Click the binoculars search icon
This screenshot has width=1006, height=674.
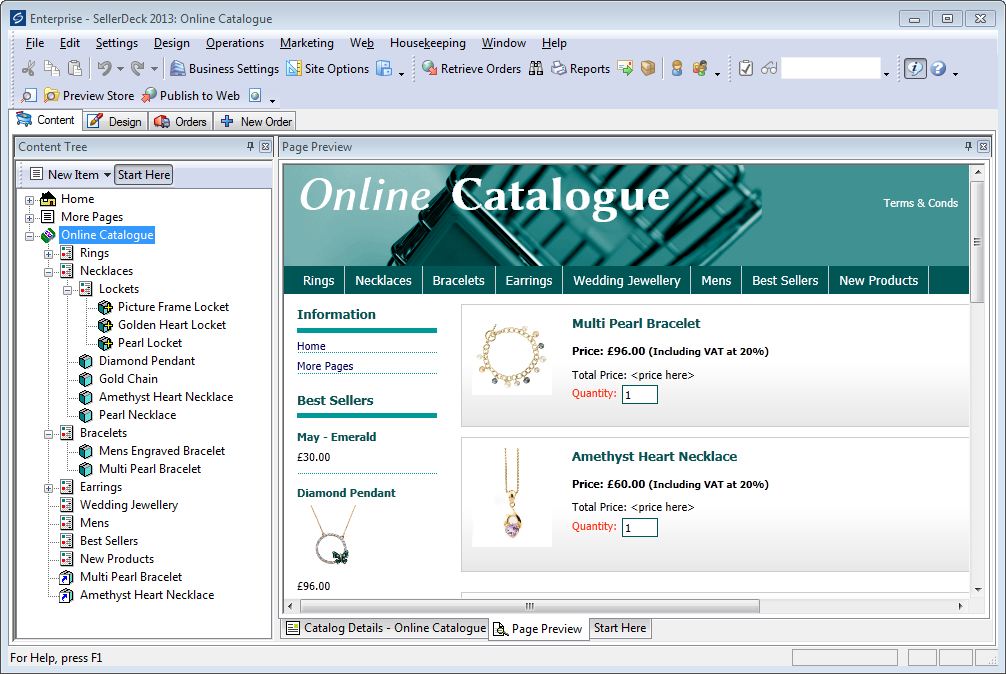[536, 69]
